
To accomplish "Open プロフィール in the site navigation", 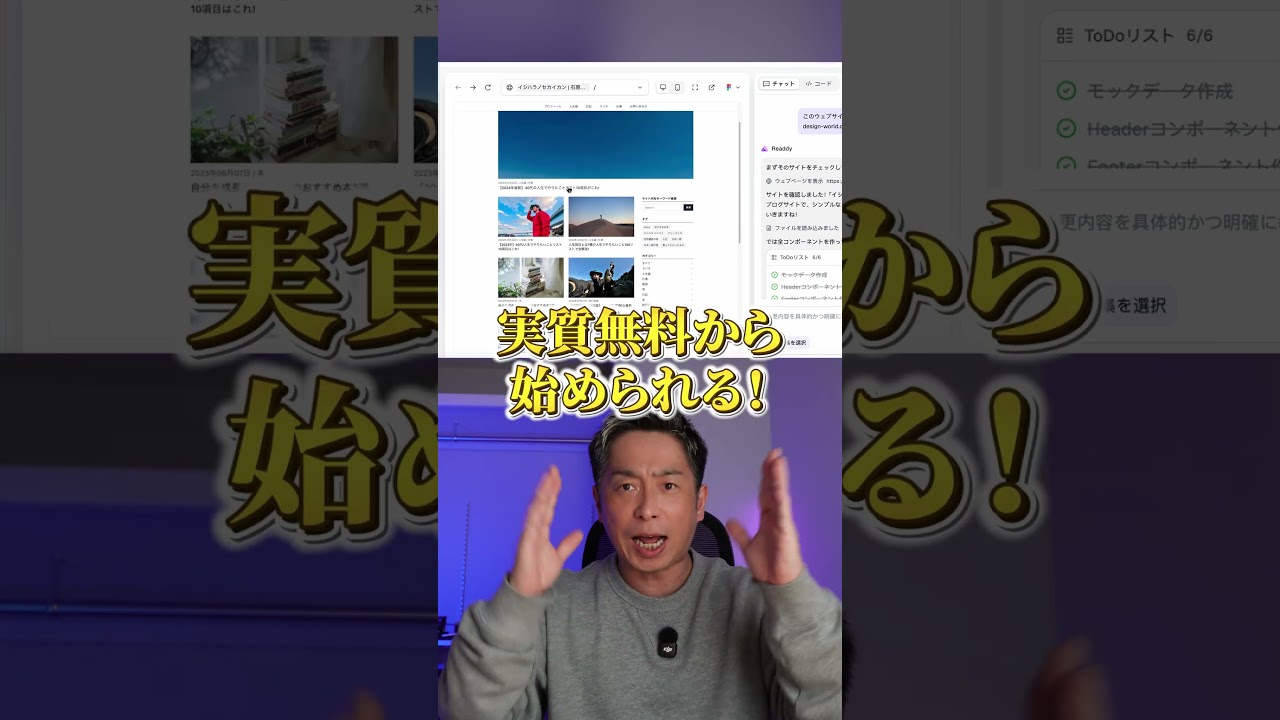I will (553, 106).
